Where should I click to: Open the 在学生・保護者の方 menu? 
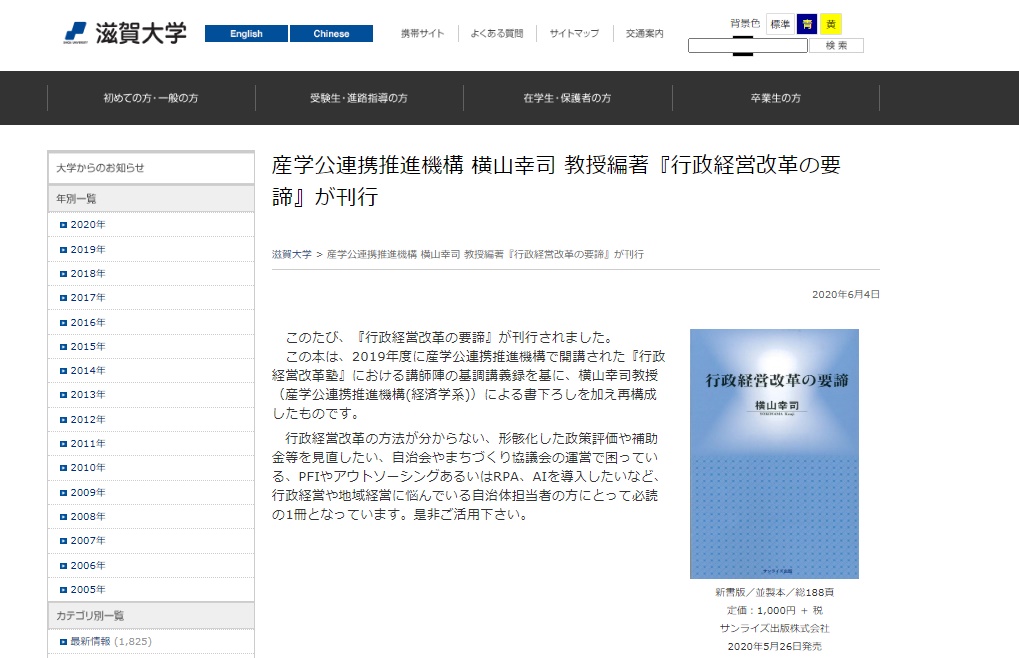pos(567,98)
